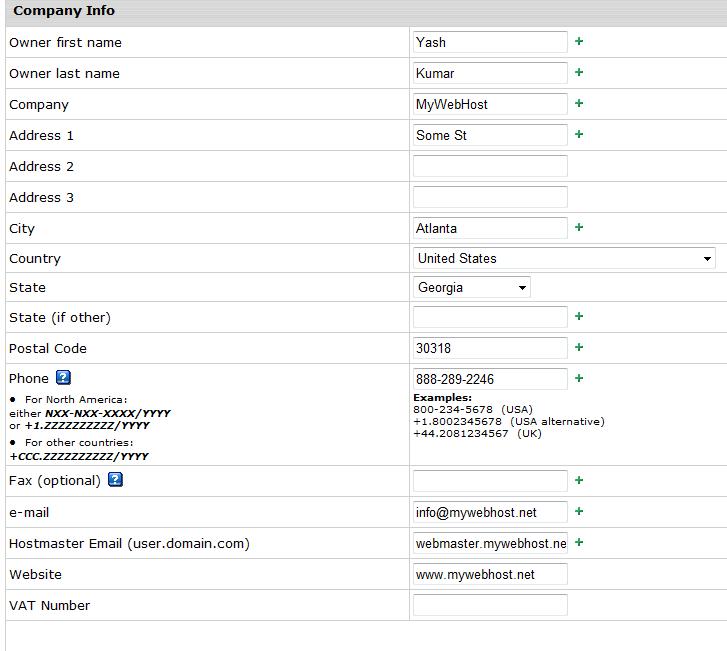Viewport: 727px width, 651px height.
Task: Focus the Owner first name field
Action: 490,42
